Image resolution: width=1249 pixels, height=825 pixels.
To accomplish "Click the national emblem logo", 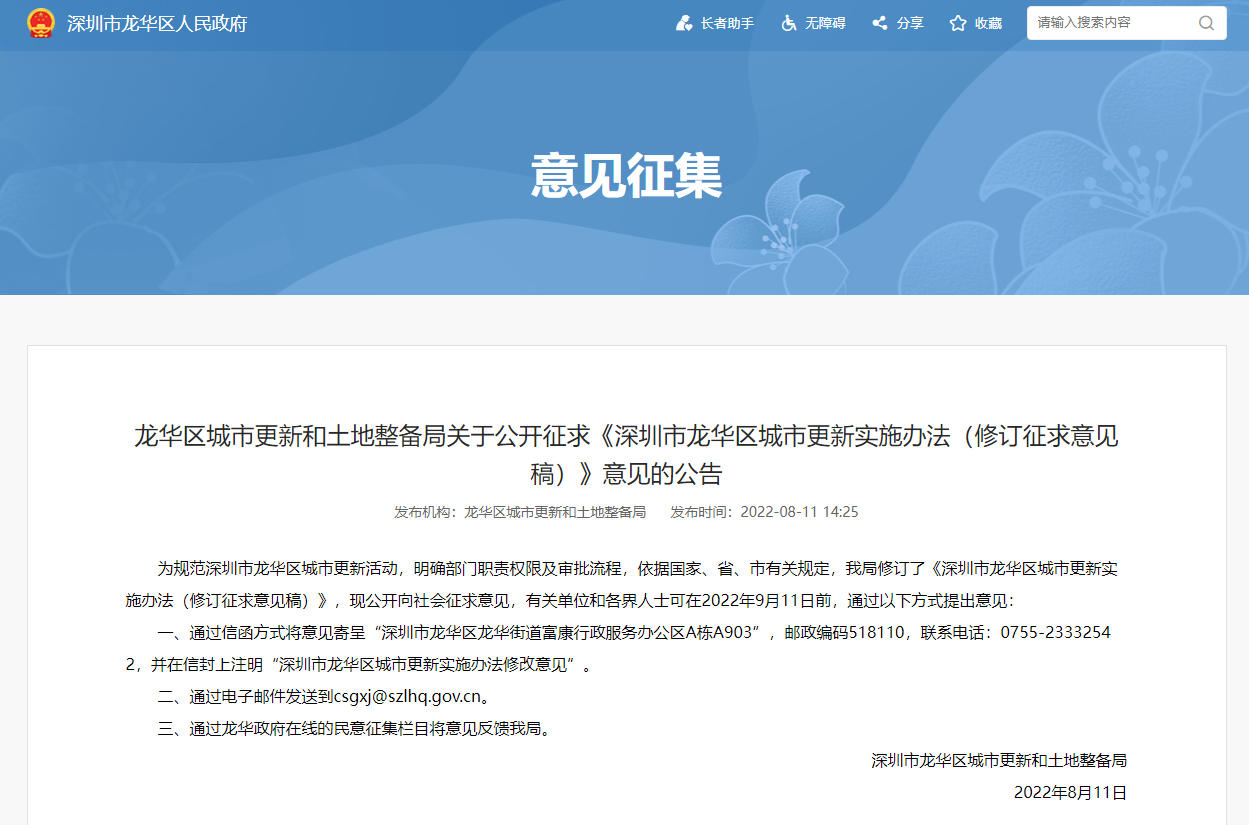I will 40,23.
